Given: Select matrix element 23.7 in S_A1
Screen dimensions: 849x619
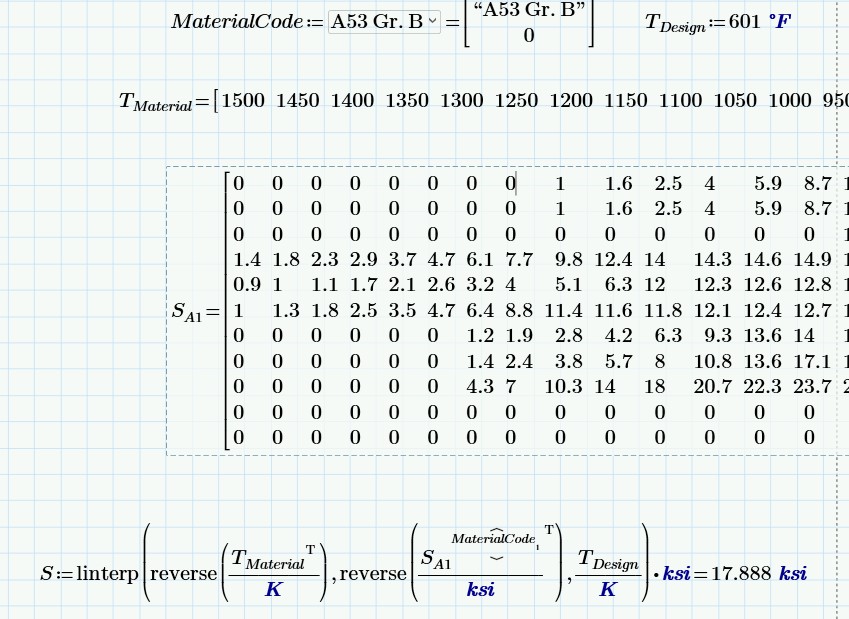Looking at the screenshot, I should (813, 386).
